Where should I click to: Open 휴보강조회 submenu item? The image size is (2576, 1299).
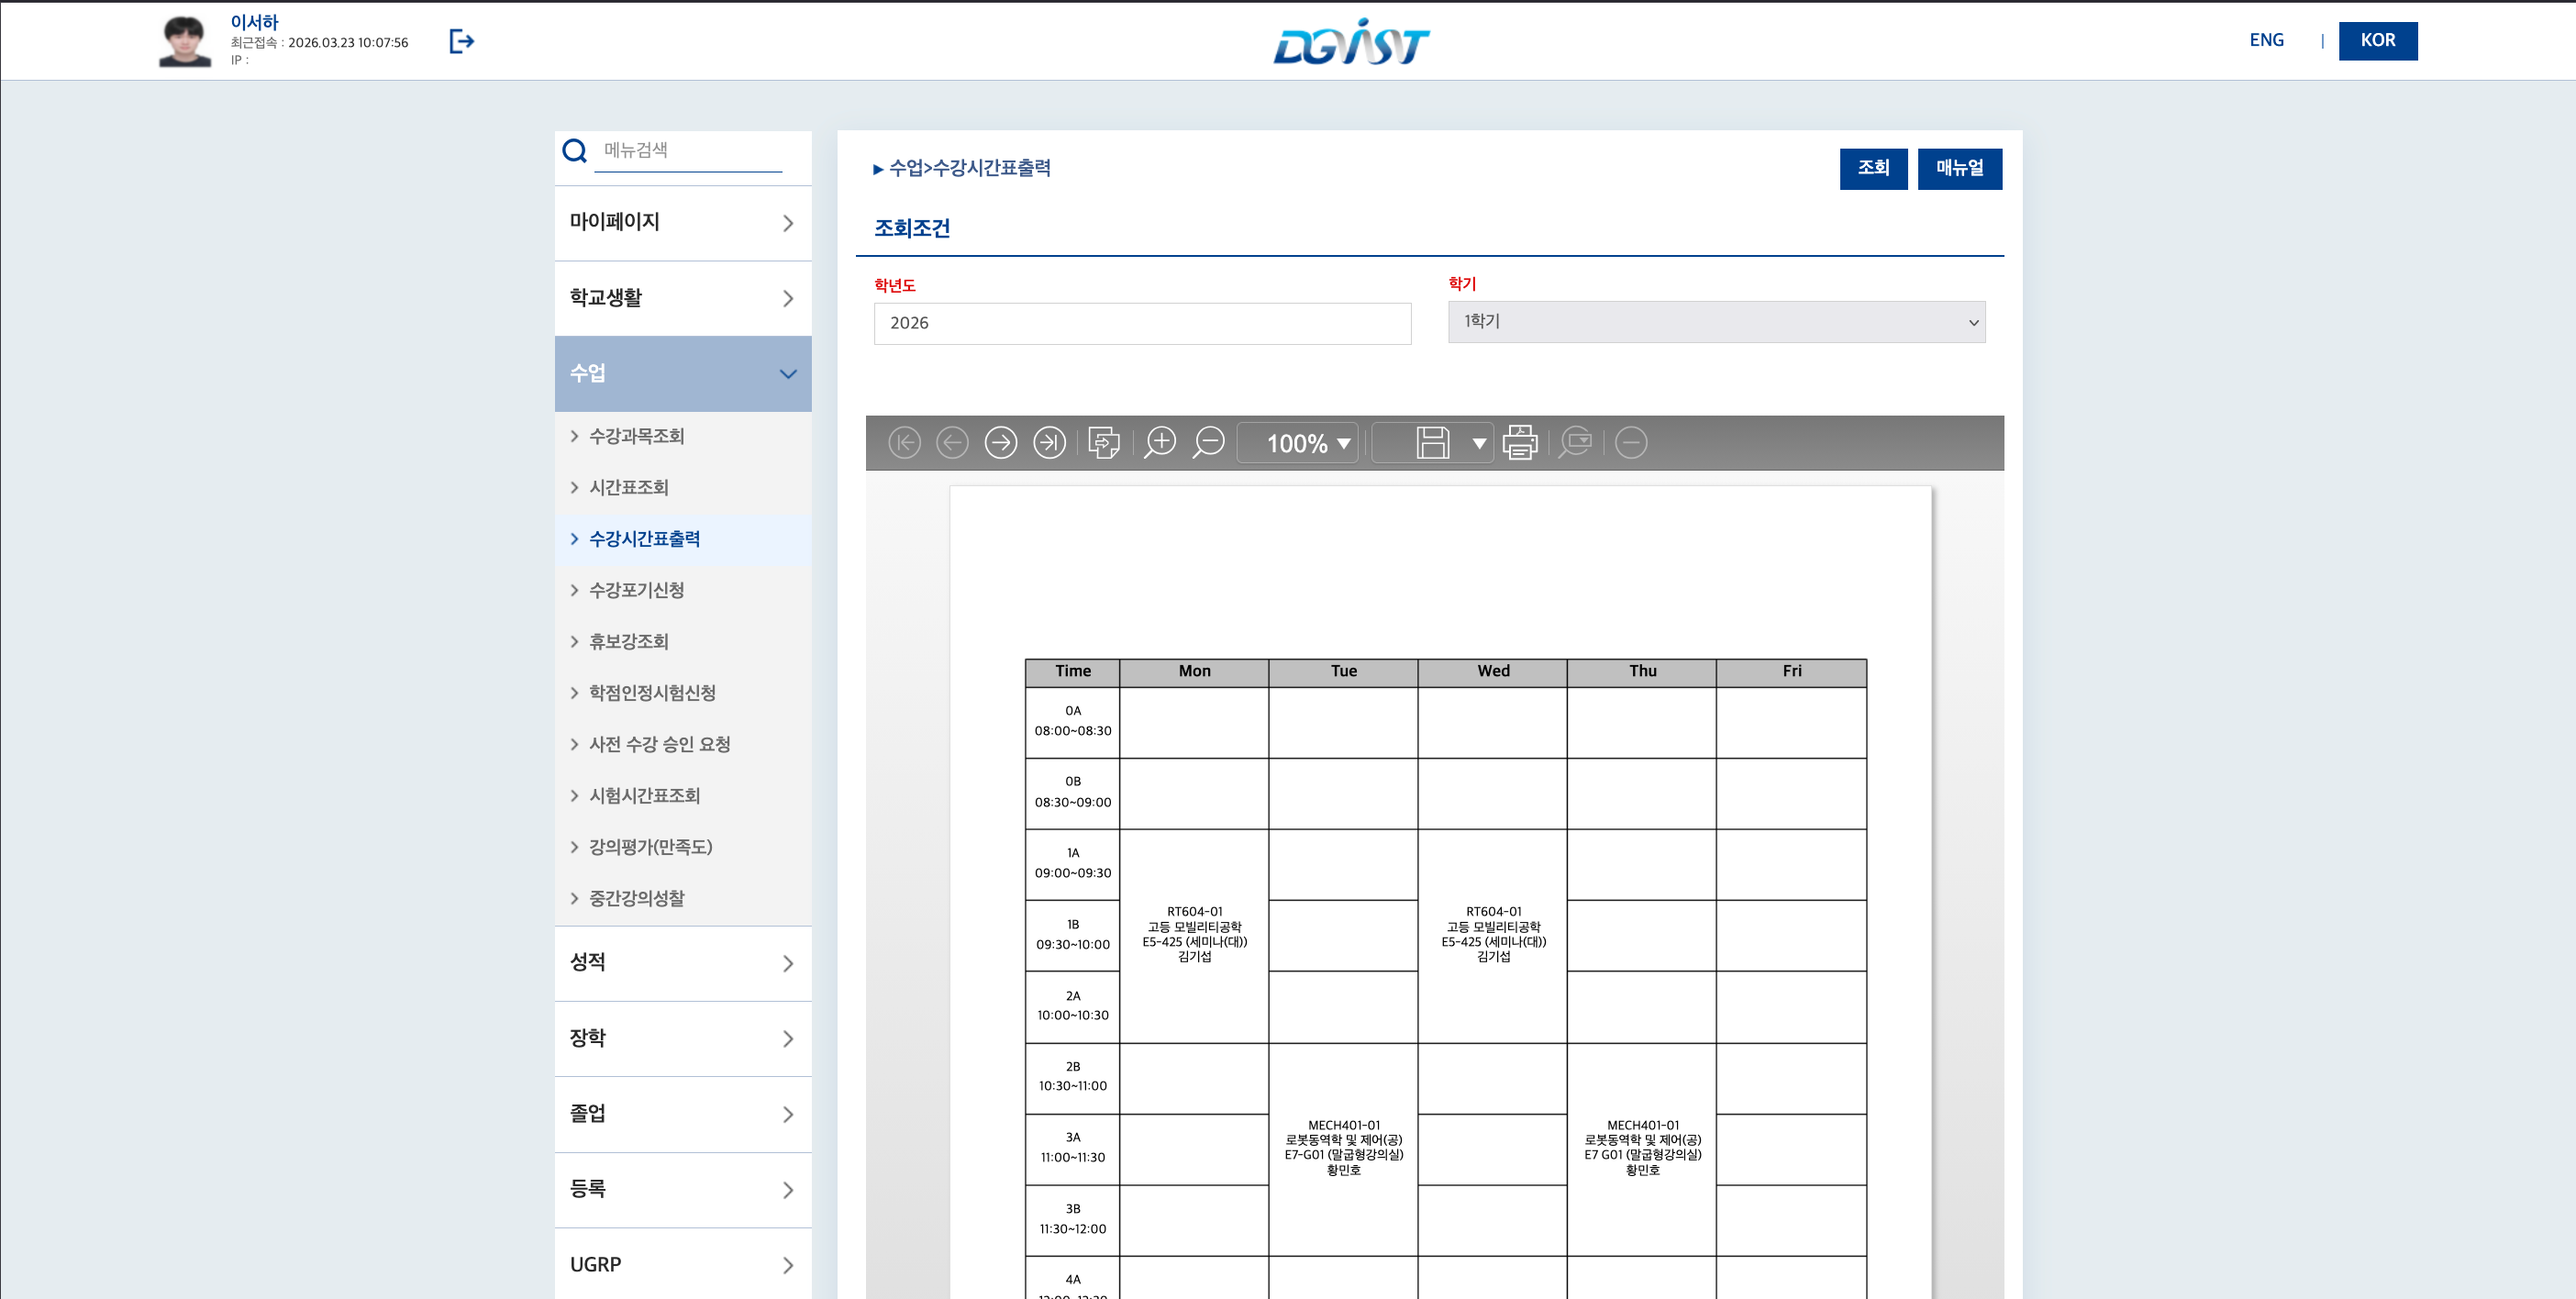[629, 642]
